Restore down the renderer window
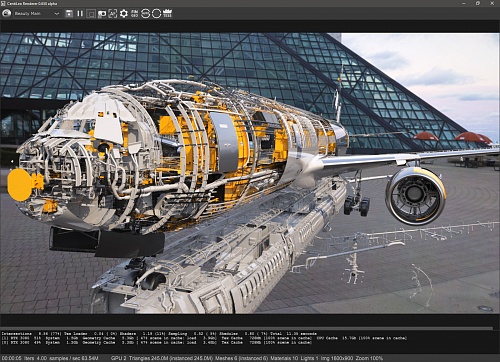 (478, 3)
